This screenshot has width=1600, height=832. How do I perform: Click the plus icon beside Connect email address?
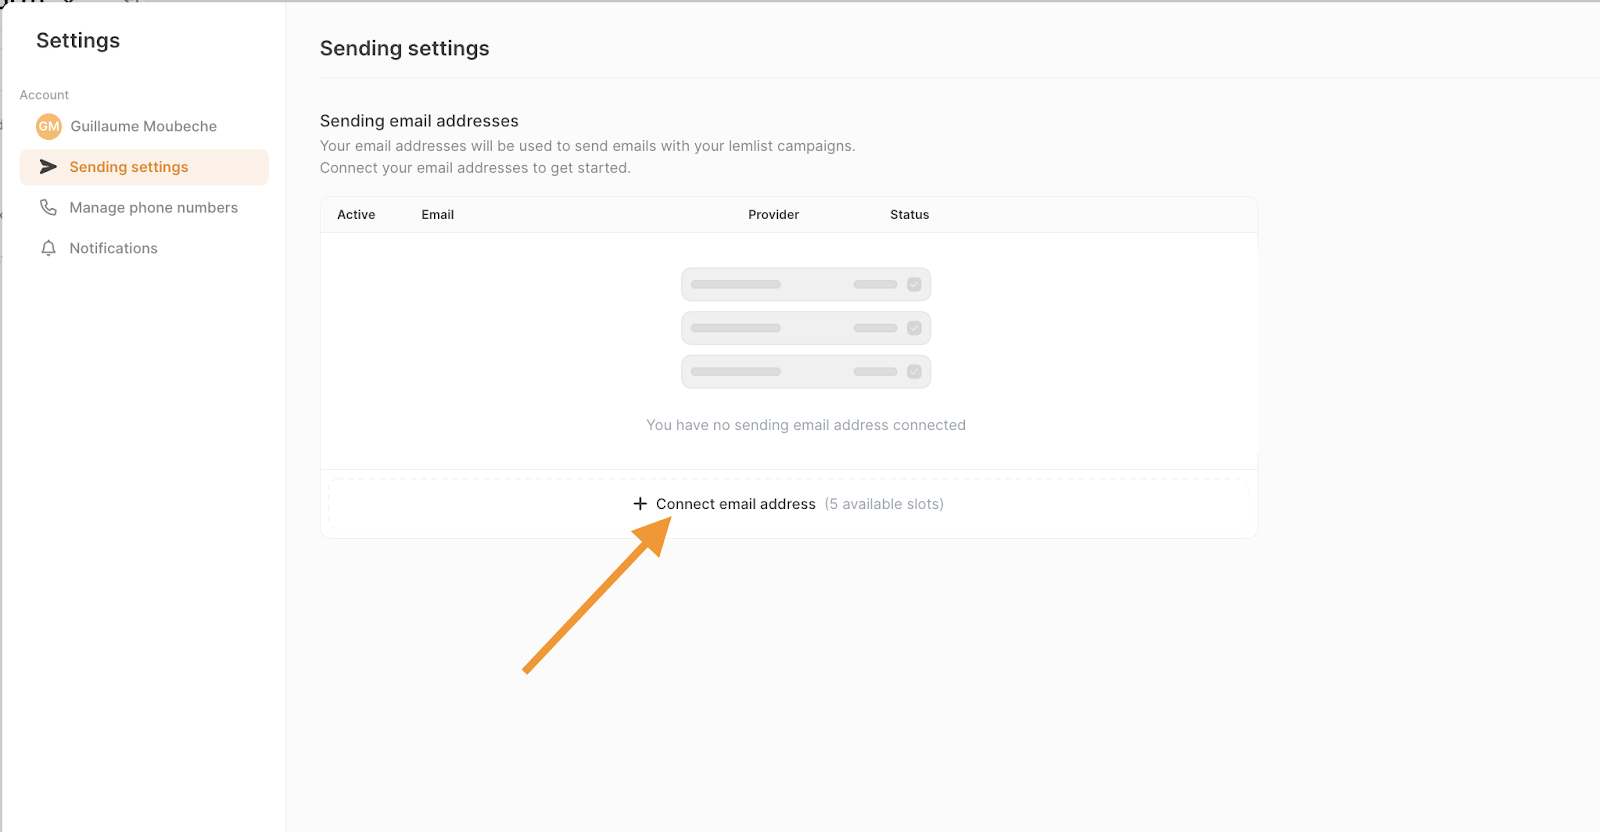tap(640, 504)
